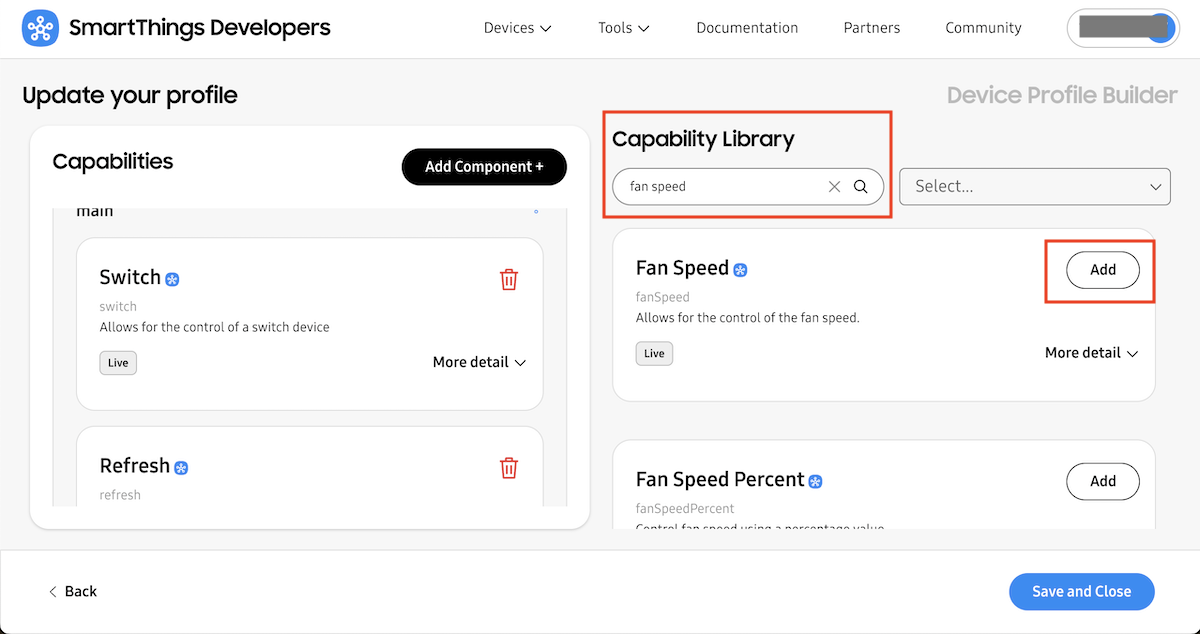The height and width of the screenshot is (634, 1200).
Task: Expand More detail for Switch capability
Action: click(479, 362)
